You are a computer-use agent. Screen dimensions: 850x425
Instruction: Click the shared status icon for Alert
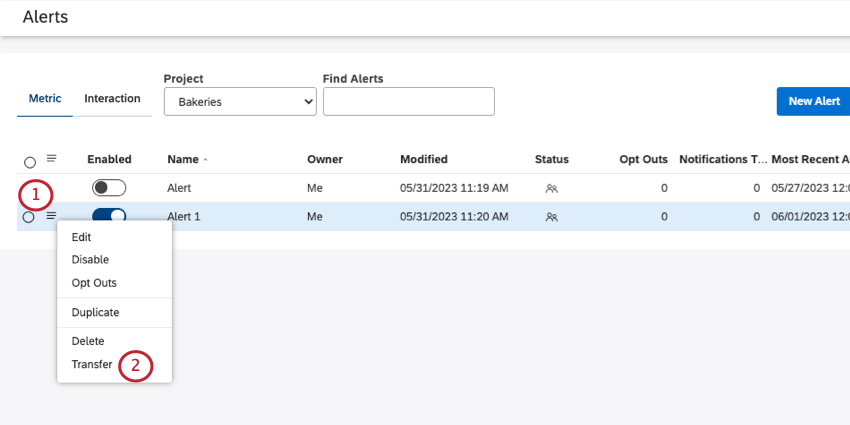551,188
